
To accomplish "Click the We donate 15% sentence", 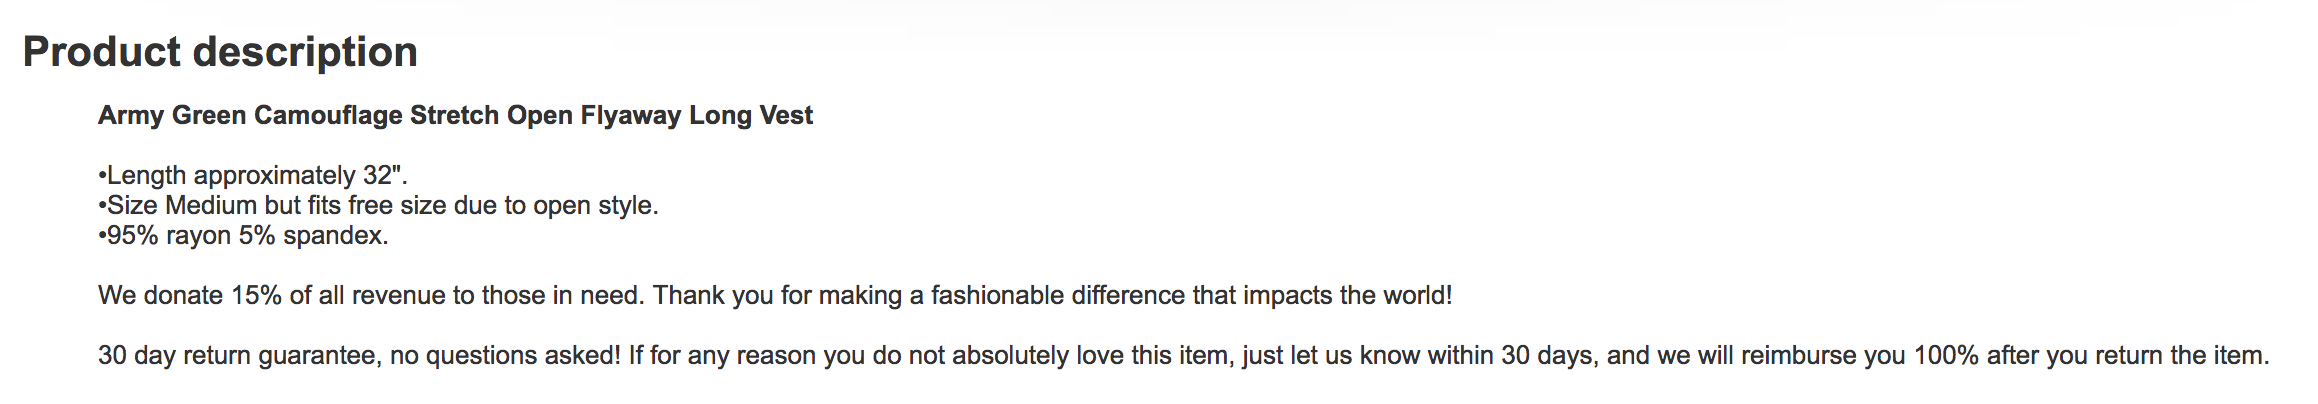I will 775,296.
